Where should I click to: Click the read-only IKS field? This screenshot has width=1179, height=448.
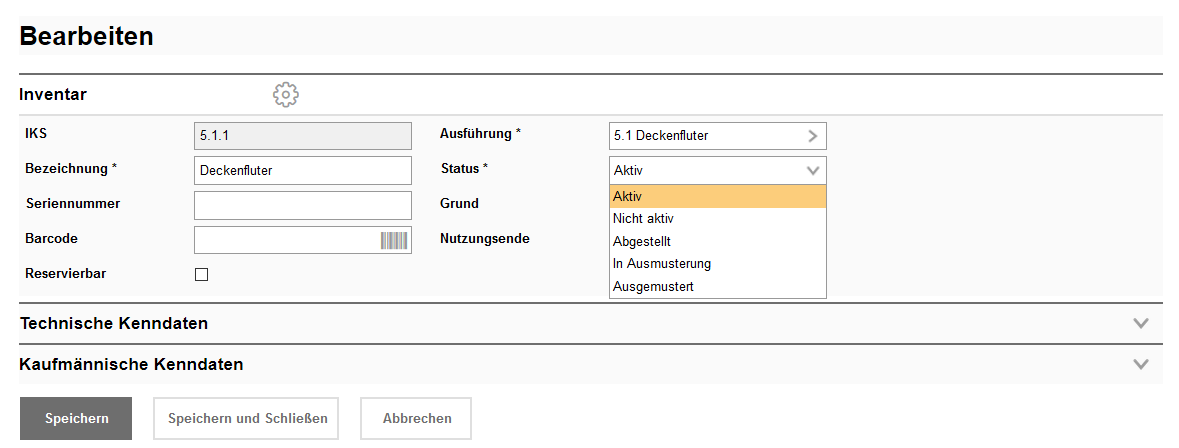pos(302,136)
